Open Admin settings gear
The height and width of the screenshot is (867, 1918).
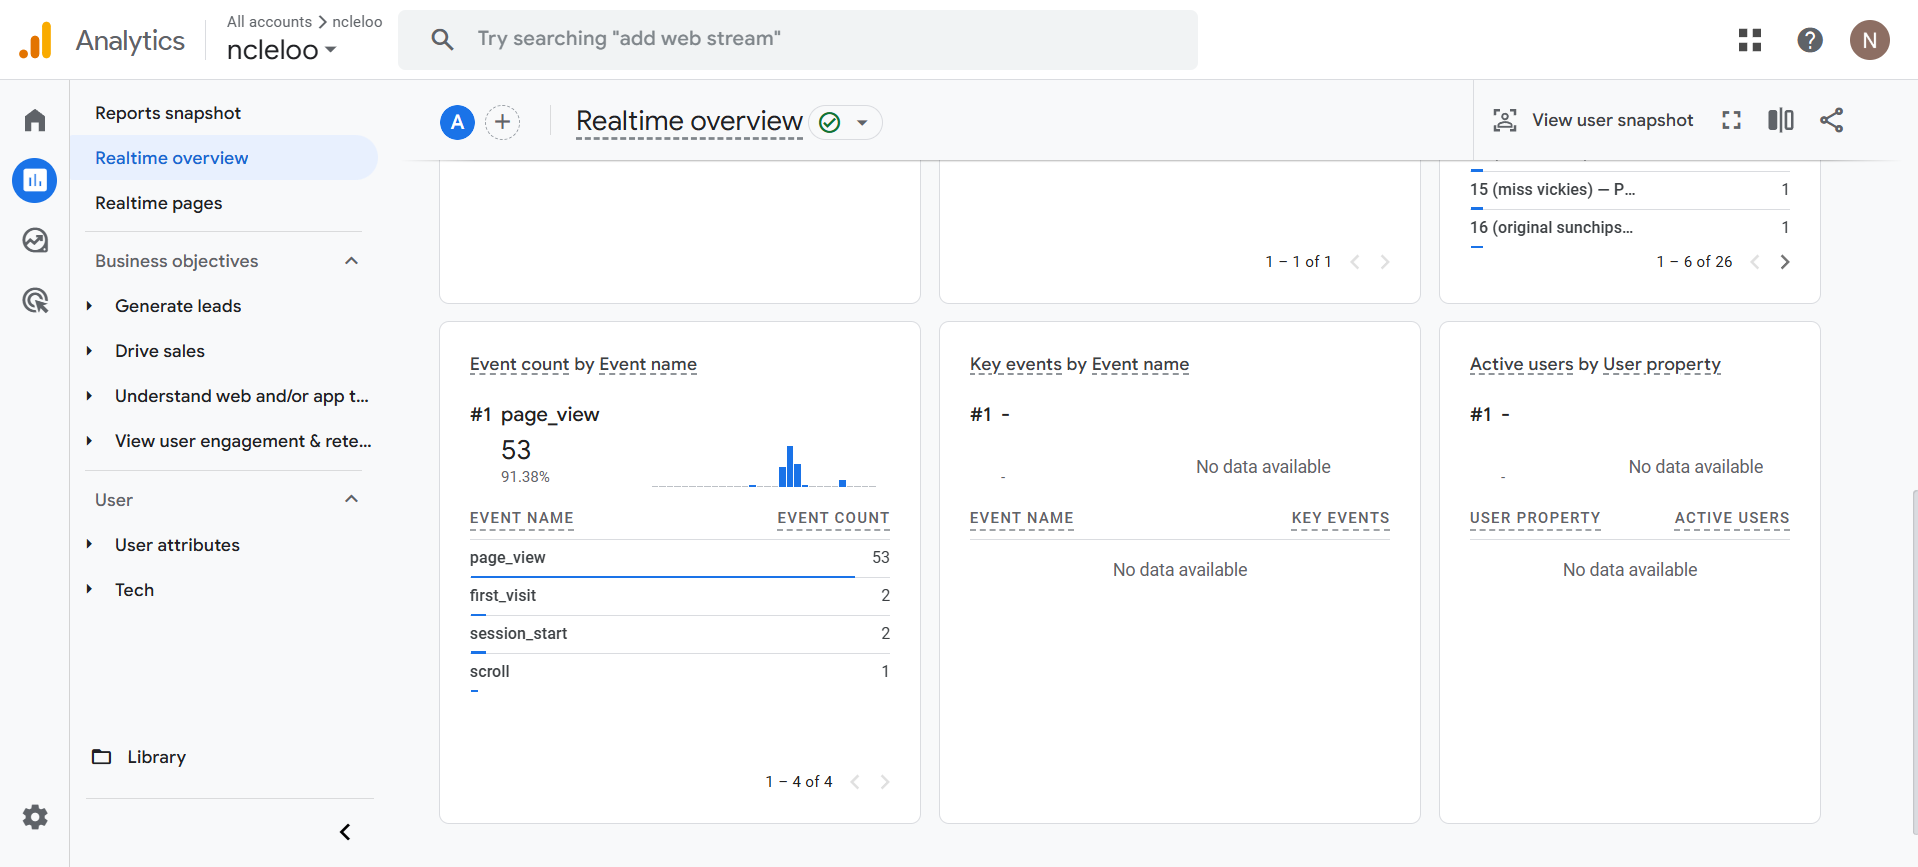35,817
